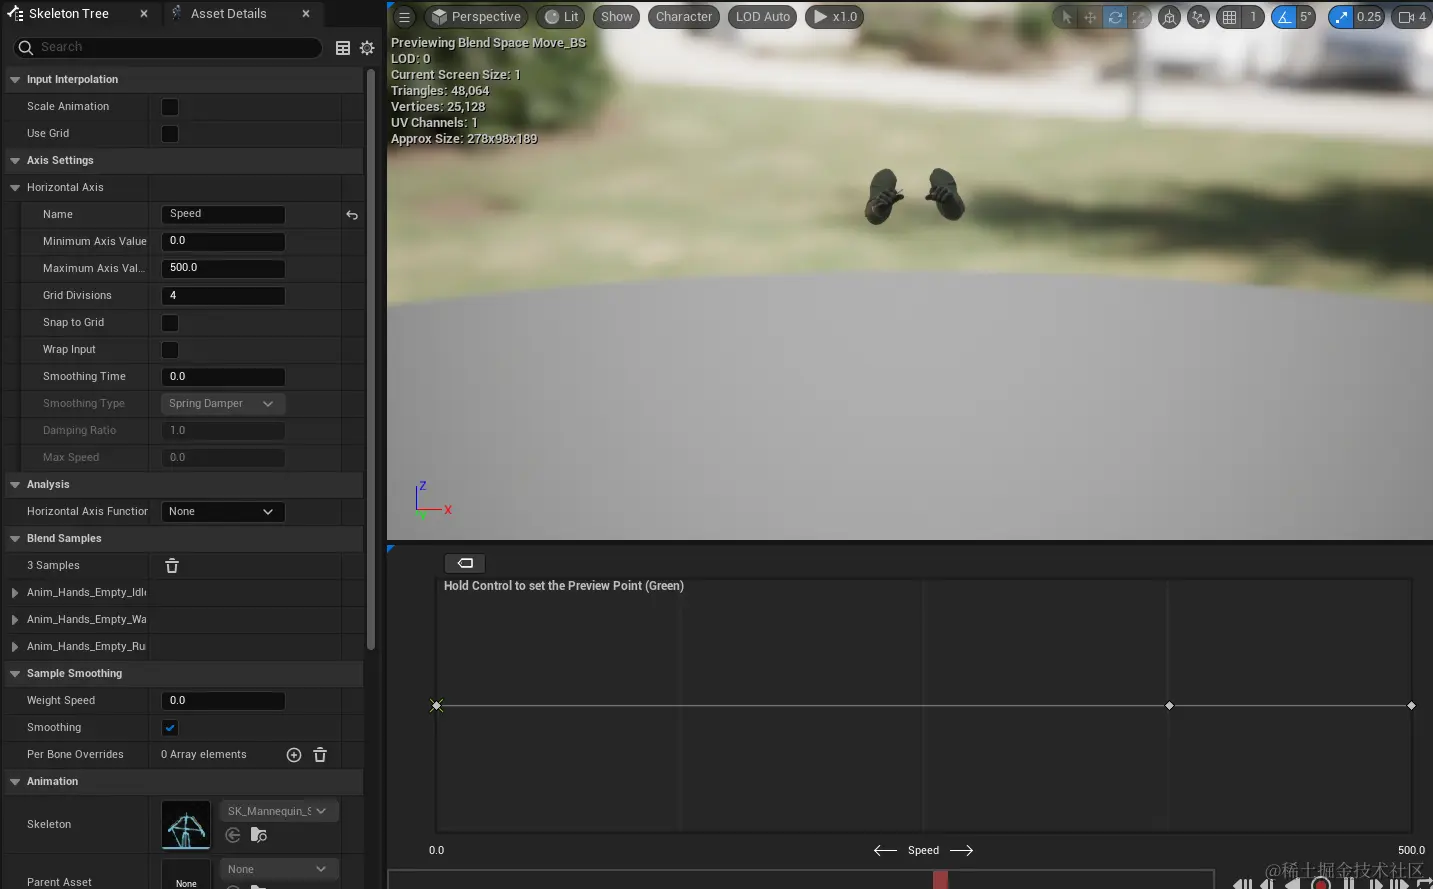Open the LOD Auto menu
Screen dimensions: 1433x889
pos(763,17)
